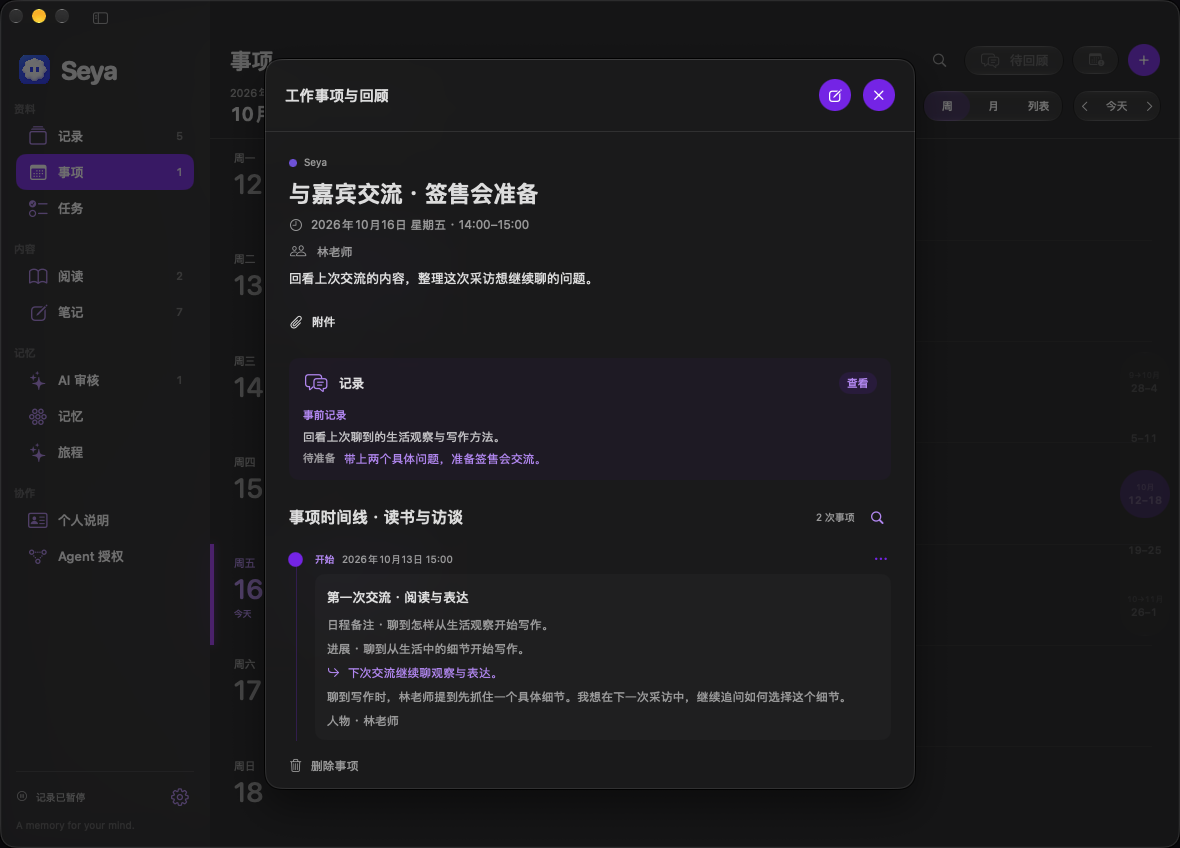
Task: Select day 18 周日 in the week list
Action: (x=247, y=784)
